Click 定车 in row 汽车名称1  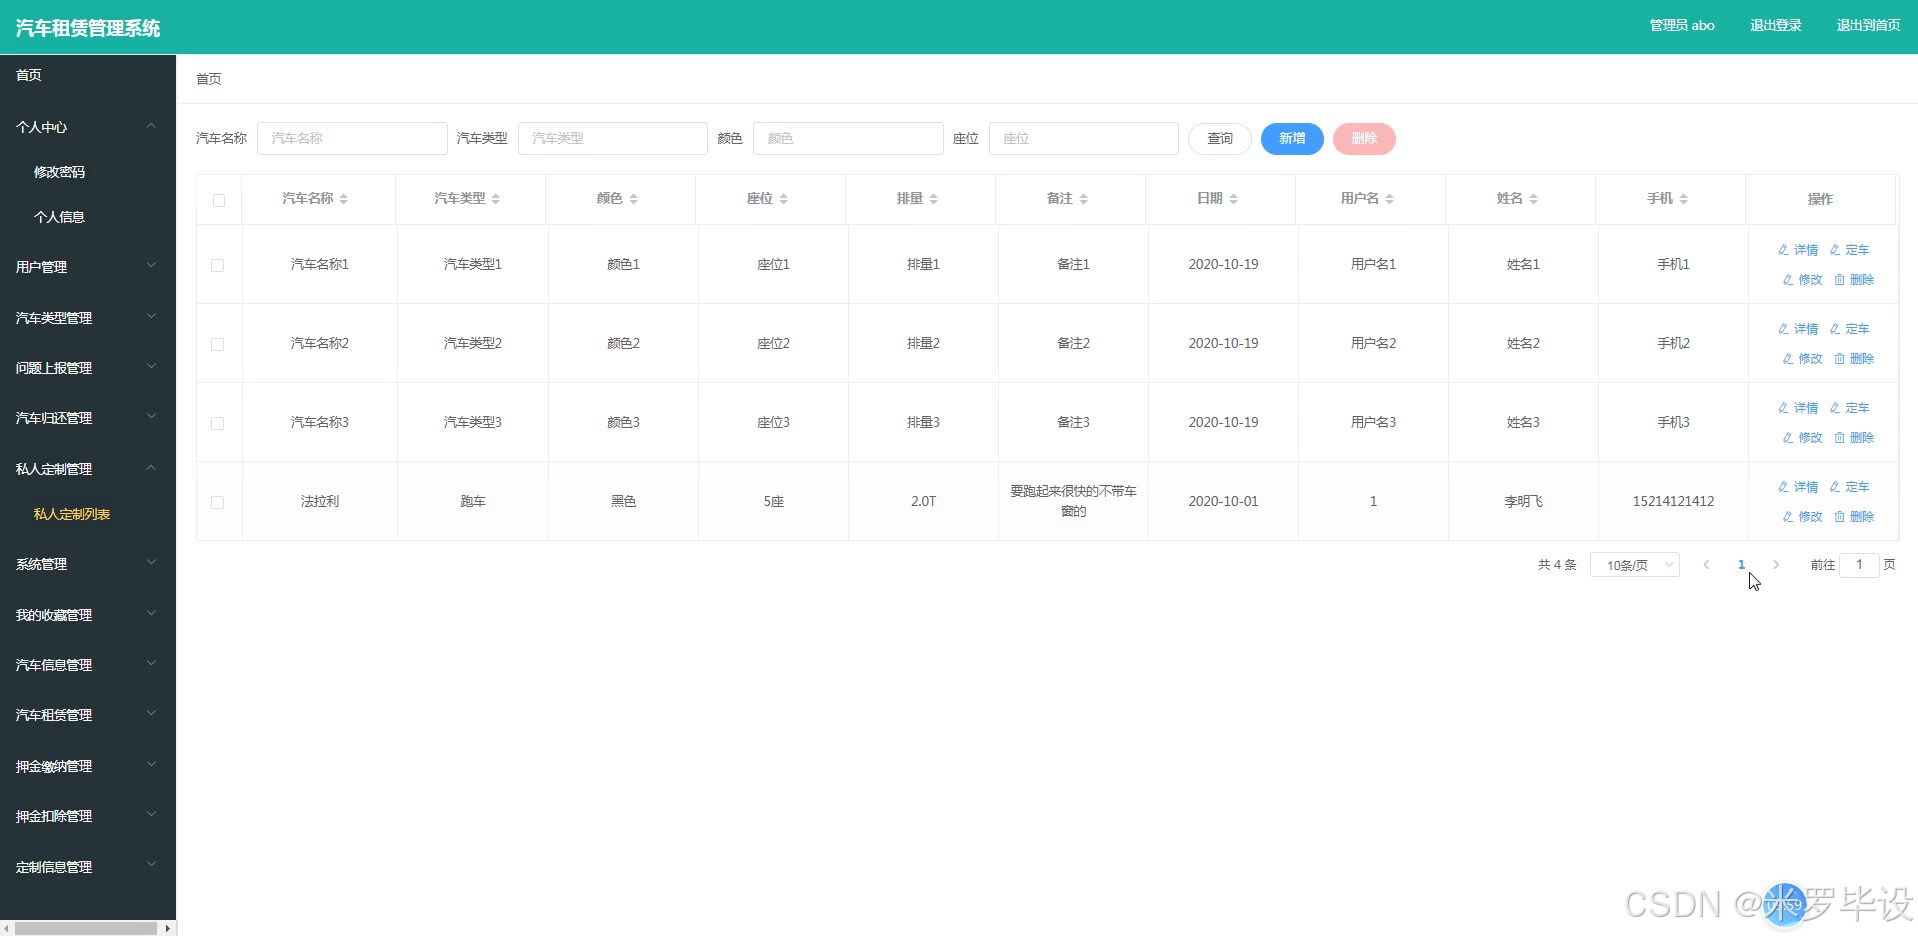[1849, 250]
